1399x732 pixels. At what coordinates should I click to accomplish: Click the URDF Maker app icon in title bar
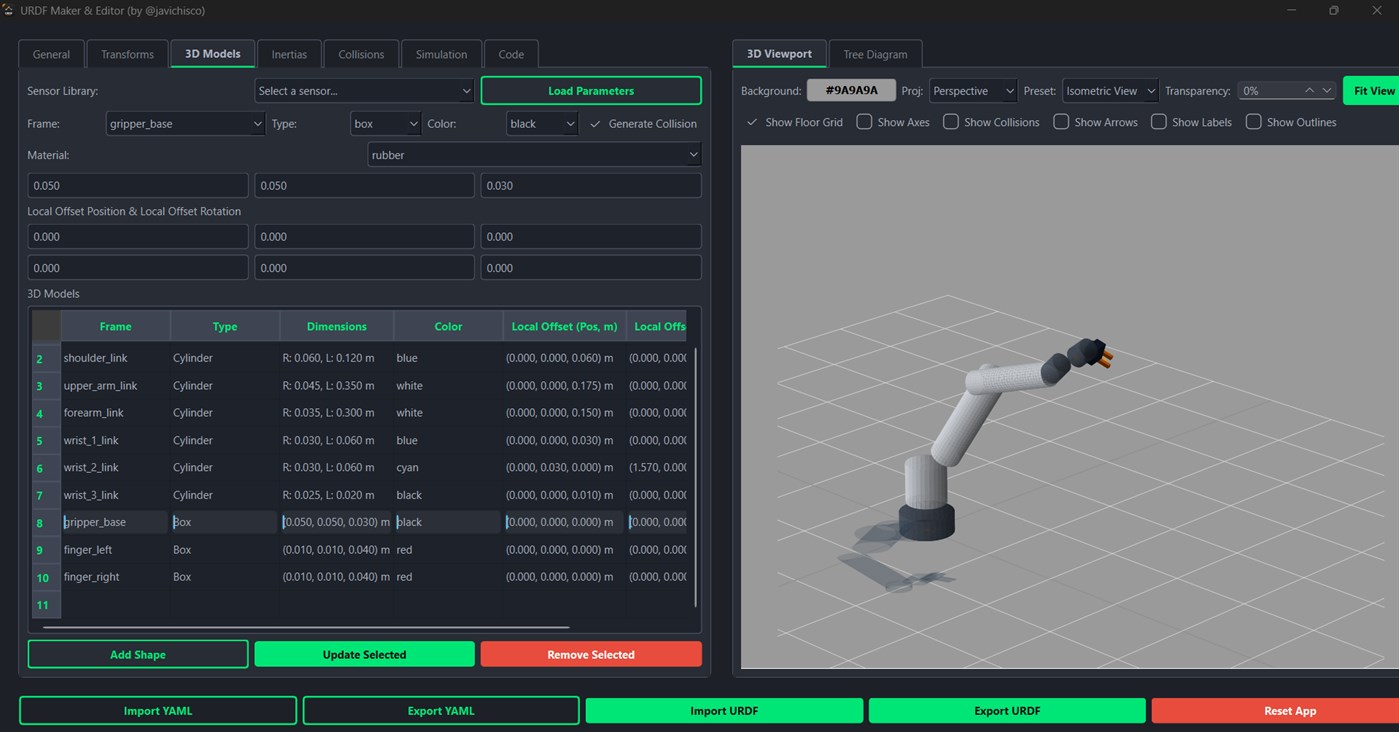click(9, 10)
